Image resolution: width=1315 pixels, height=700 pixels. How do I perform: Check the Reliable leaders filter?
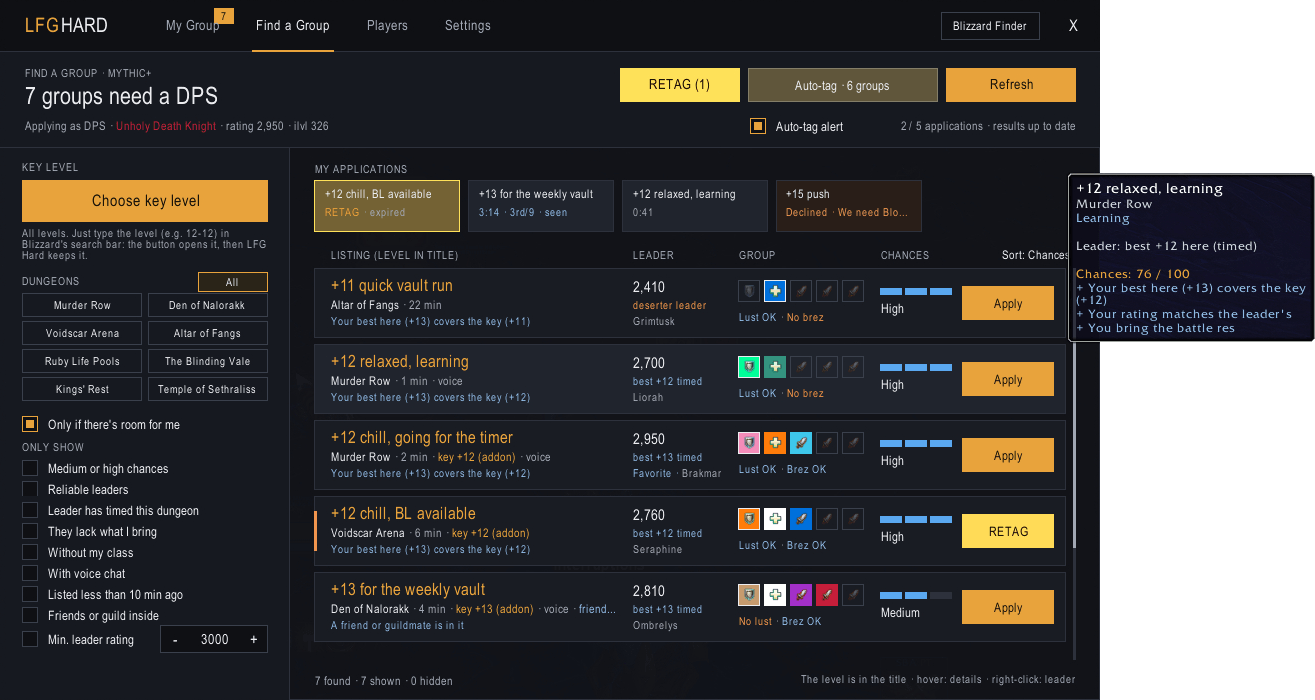30,489
